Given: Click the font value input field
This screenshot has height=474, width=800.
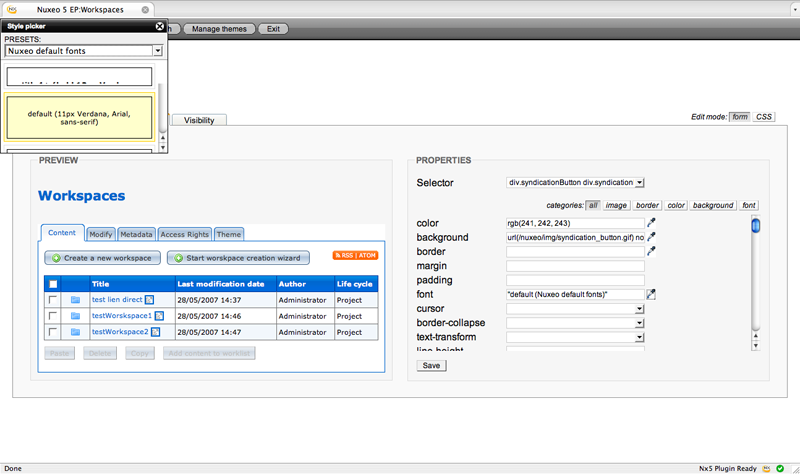Looking at the screenshot, I should coord(575,294).
